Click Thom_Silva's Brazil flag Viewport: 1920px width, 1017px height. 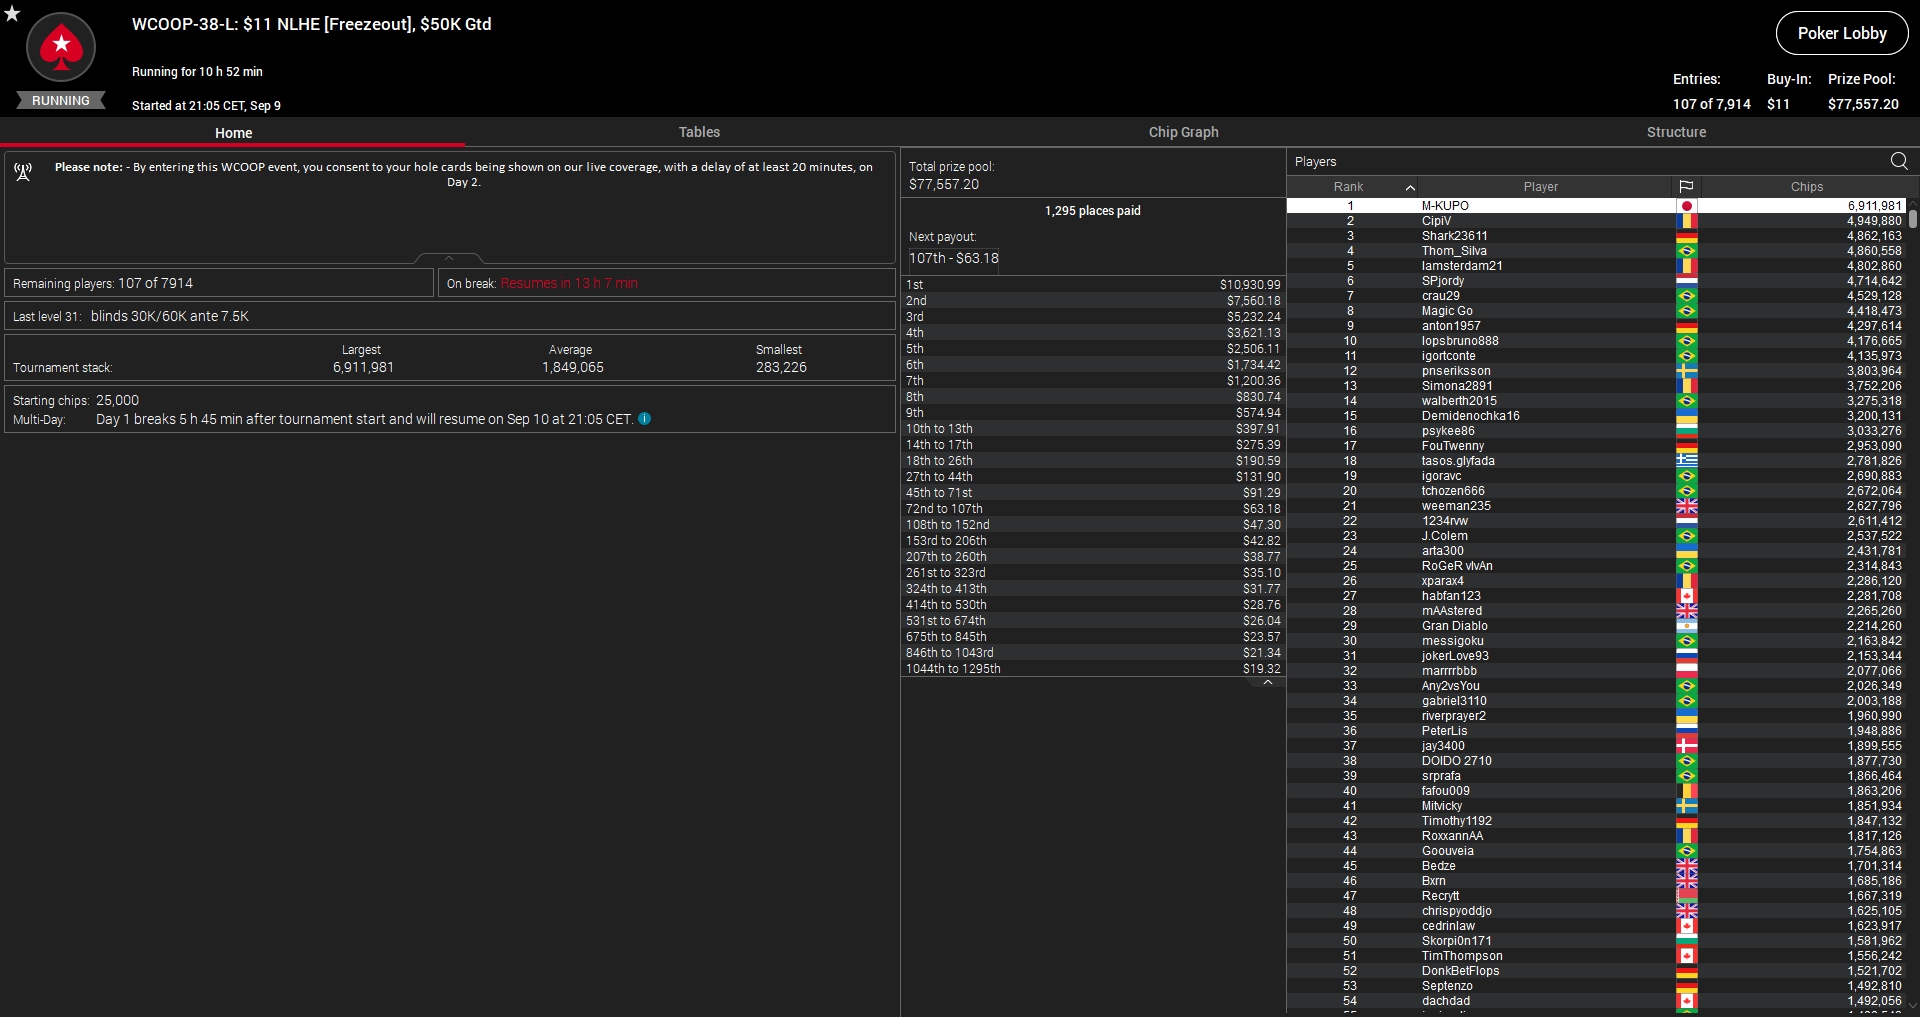coord(1687,251)
